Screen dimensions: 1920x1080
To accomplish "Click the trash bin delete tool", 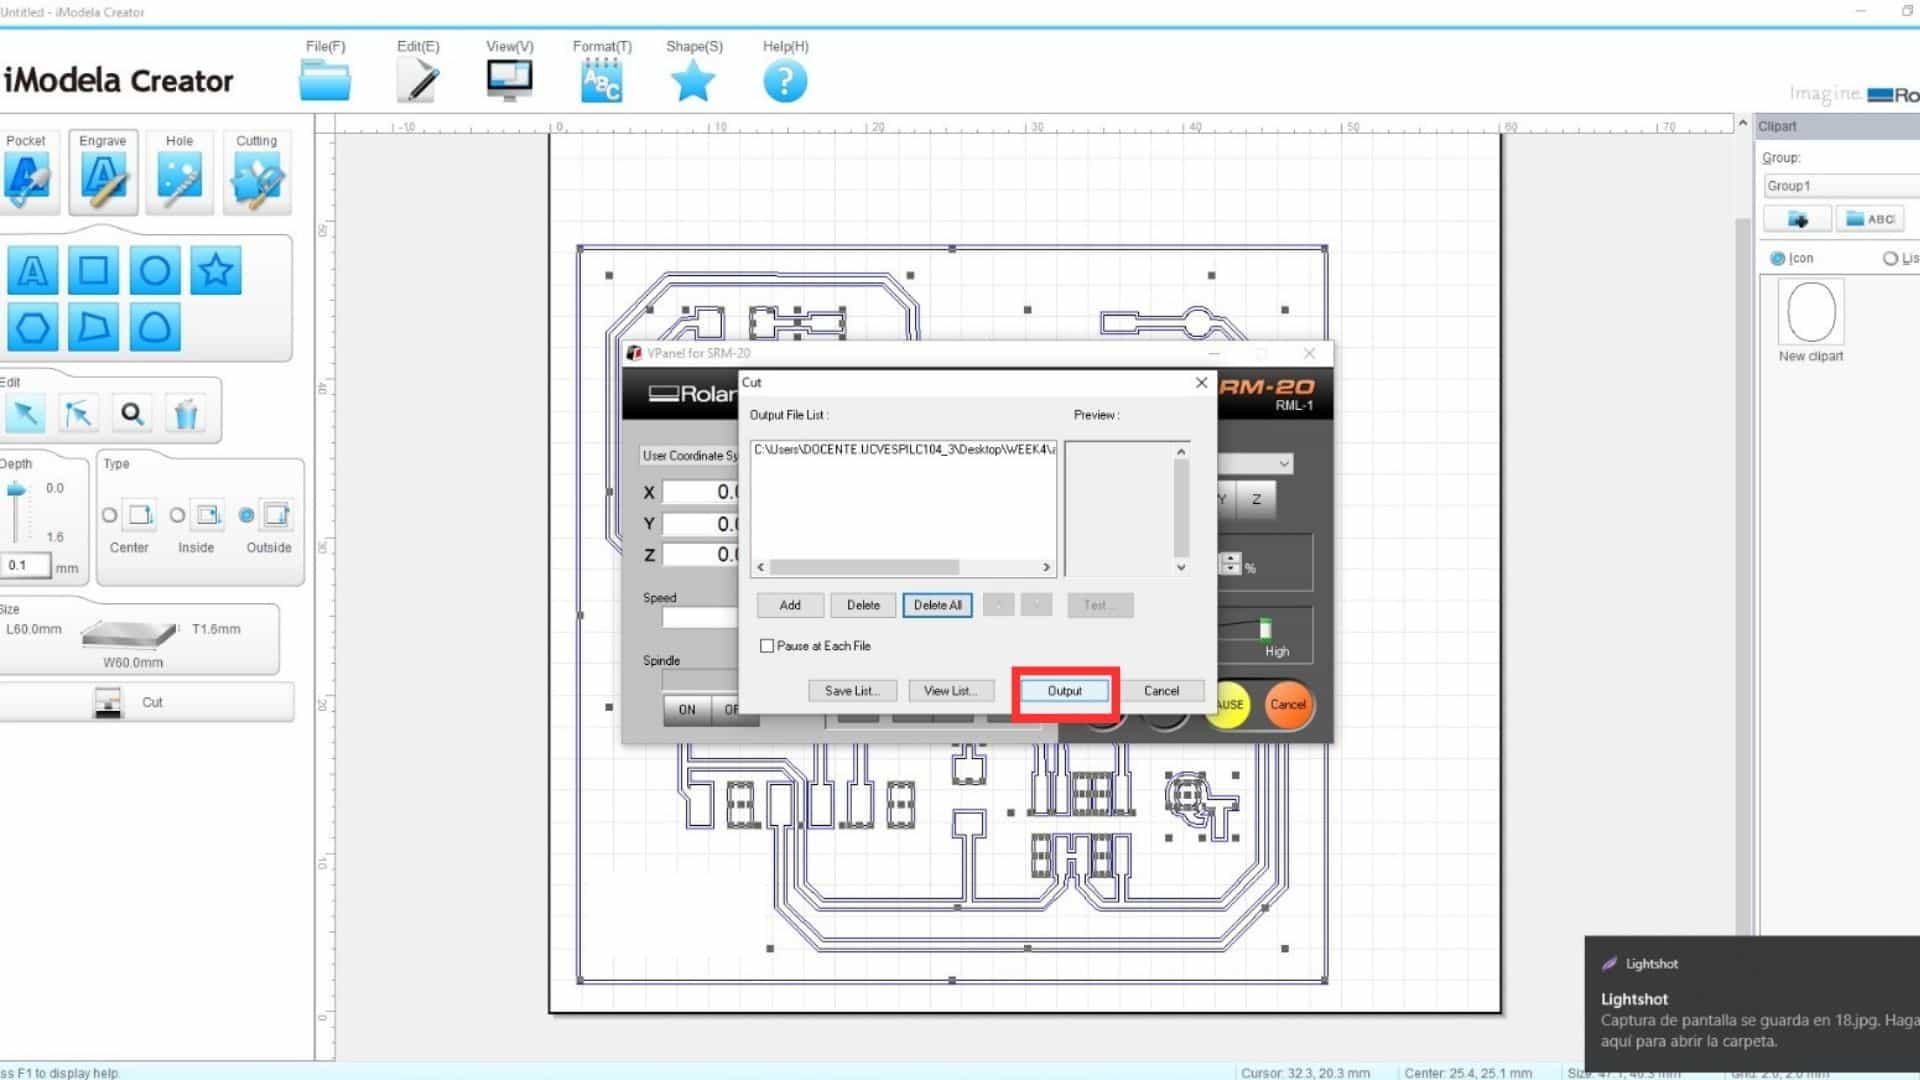I will pyautogui.click(x=186, y=413).
